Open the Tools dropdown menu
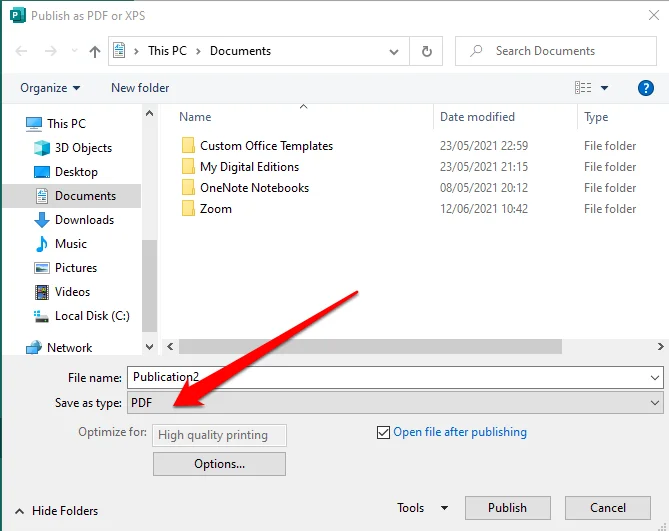Image resolution: width=669 pixels, height=531 pixels. point(422,508)
